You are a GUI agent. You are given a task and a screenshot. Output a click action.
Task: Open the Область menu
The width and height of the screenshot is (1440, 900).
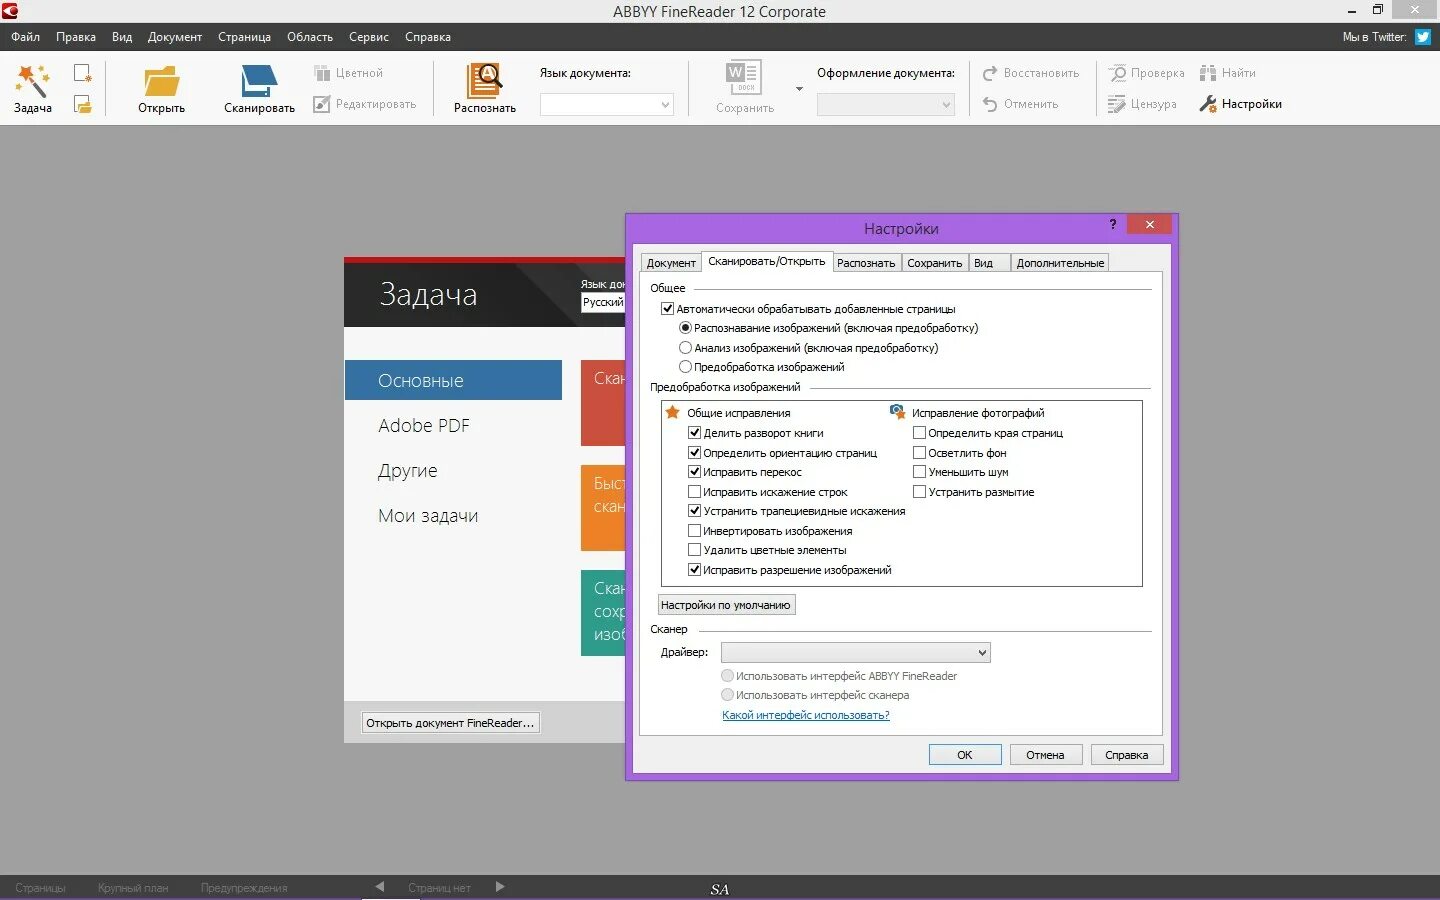(310, 37)
